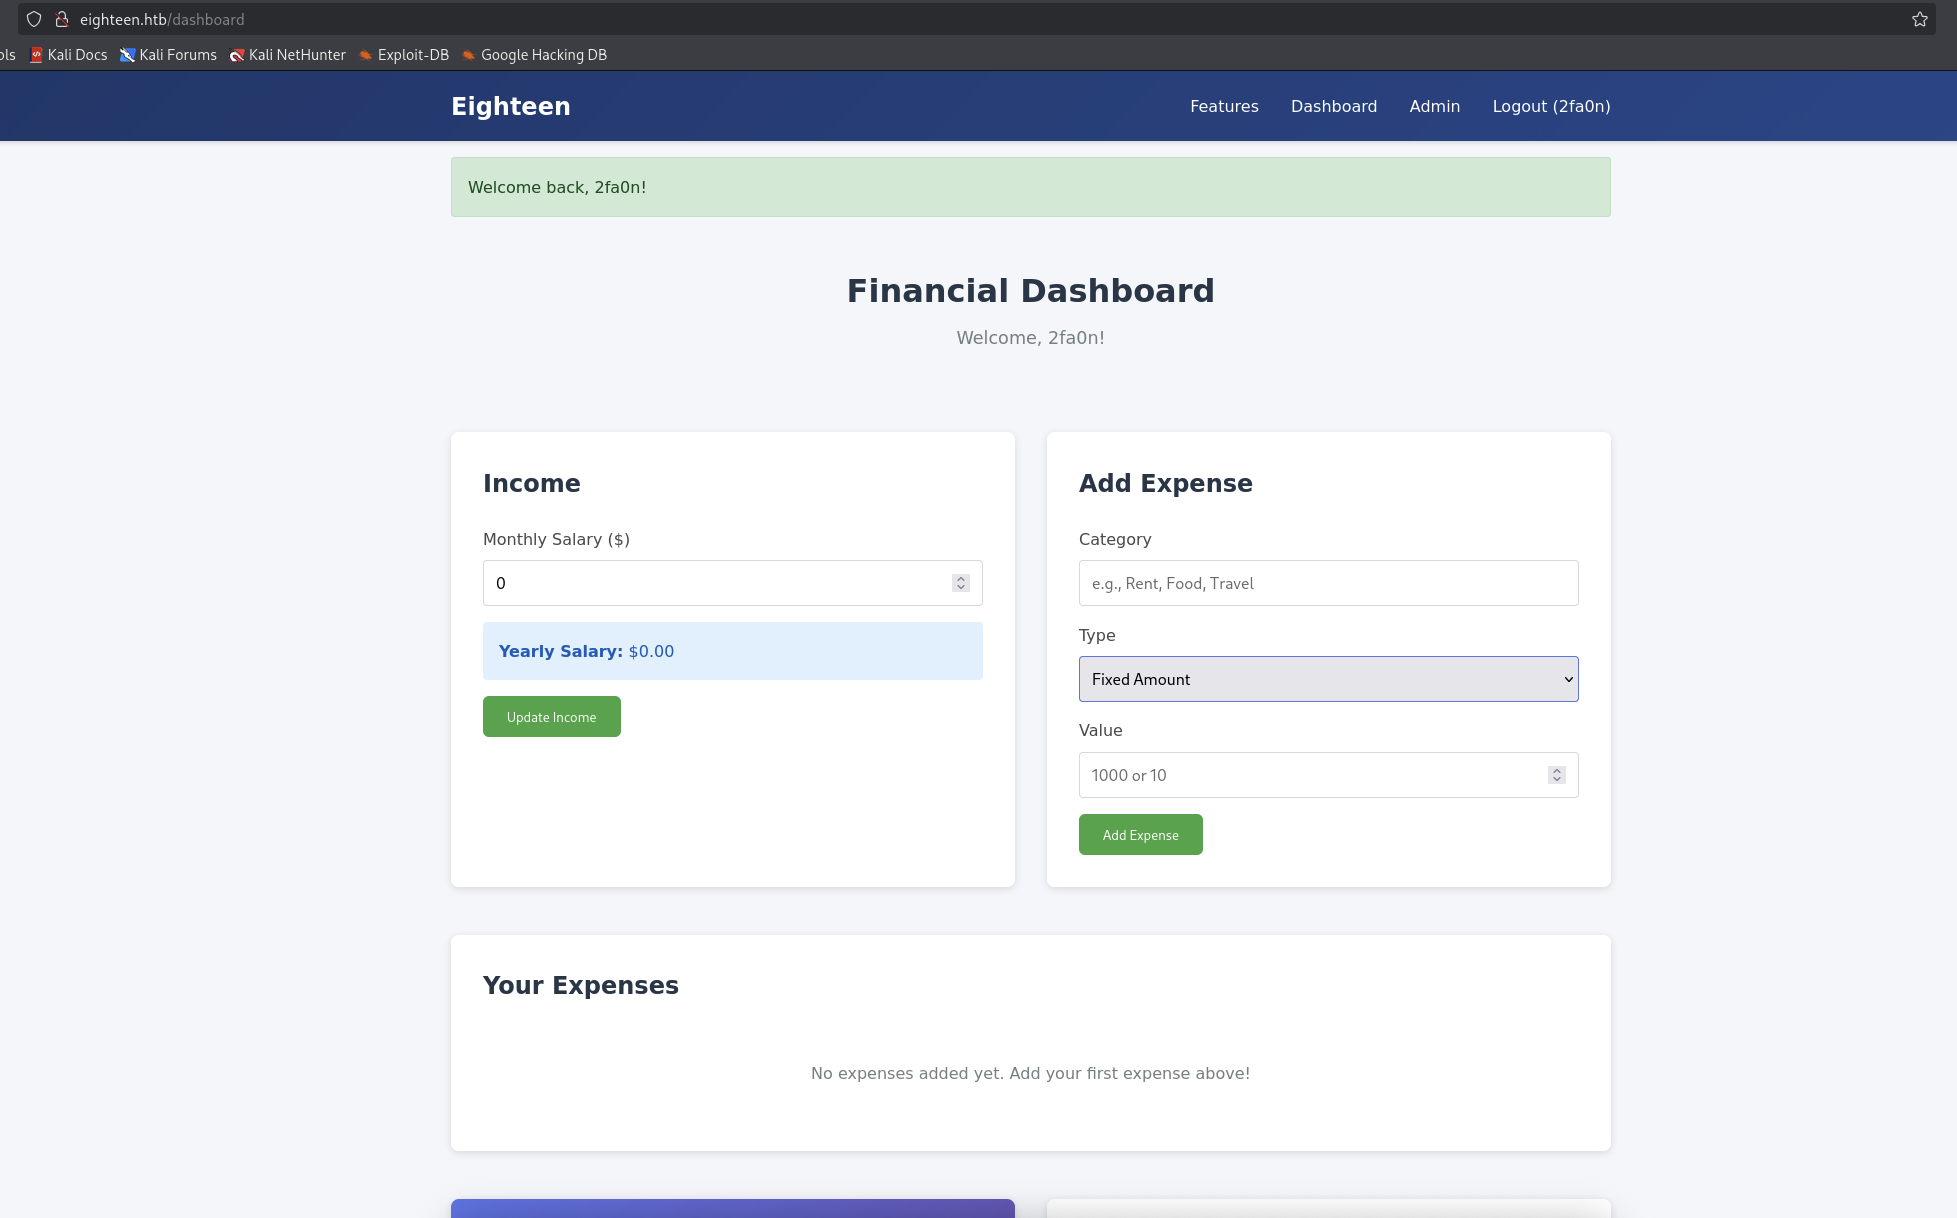Click the Update Income button
The image size is (1957, 1218).
[551, 716]
